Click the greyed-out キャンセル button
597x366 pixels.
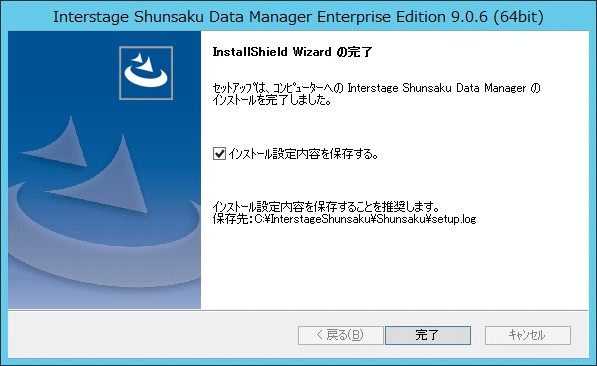click(527, 335)
